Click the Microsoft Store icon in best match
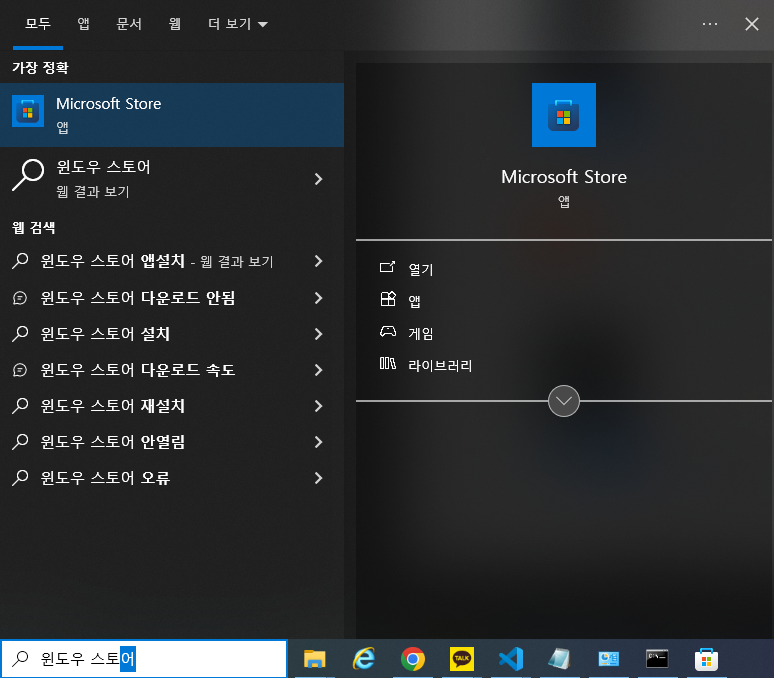The width and height of the screenshot is (774, 678). (28, 111)
